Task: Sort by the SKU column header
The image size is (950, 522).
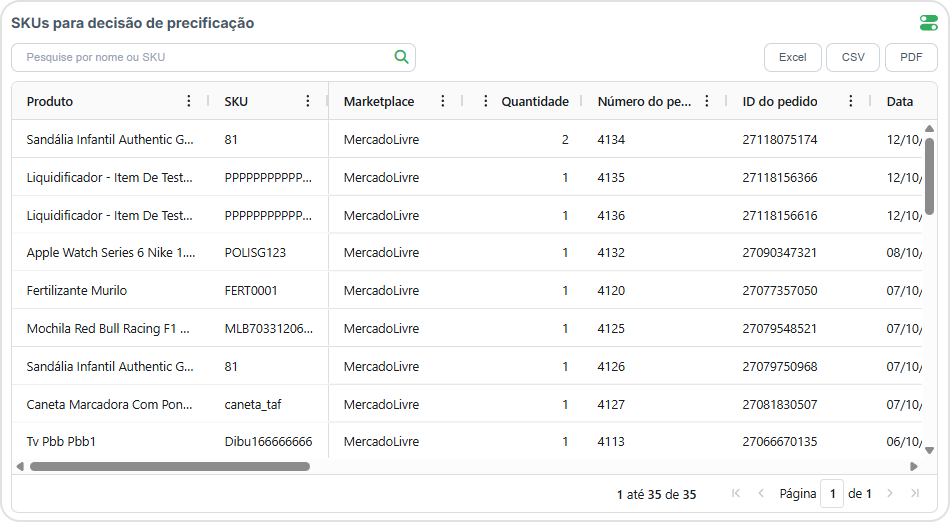Action: (236, 101)
